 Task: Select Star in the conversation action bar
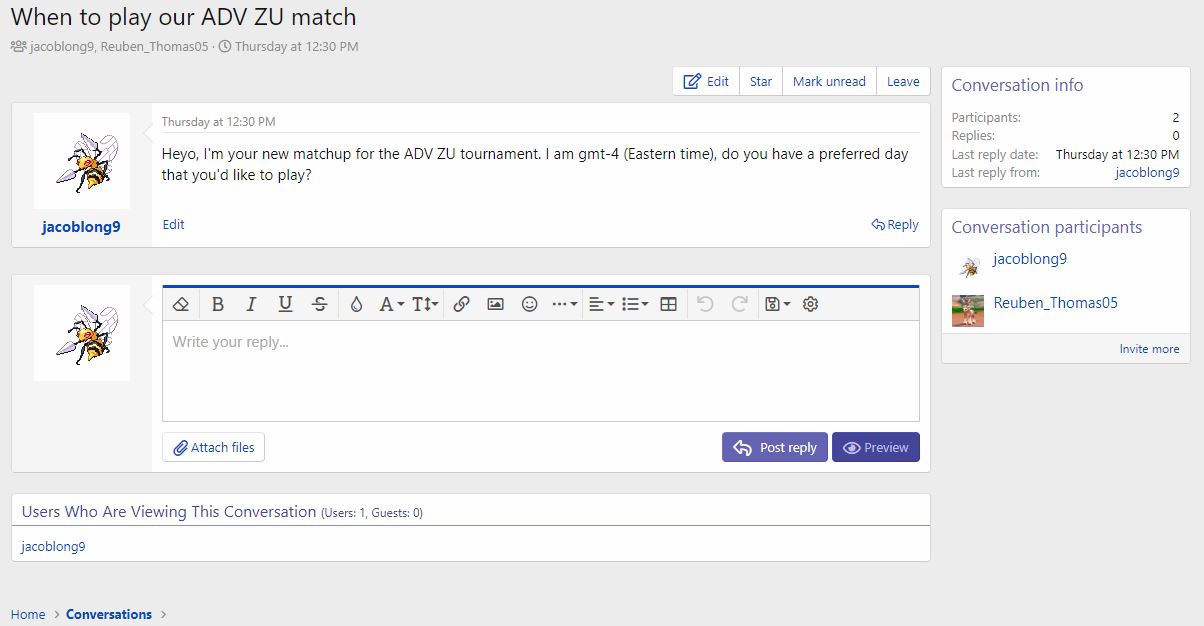pyautogui.click(x=761, y=82)
